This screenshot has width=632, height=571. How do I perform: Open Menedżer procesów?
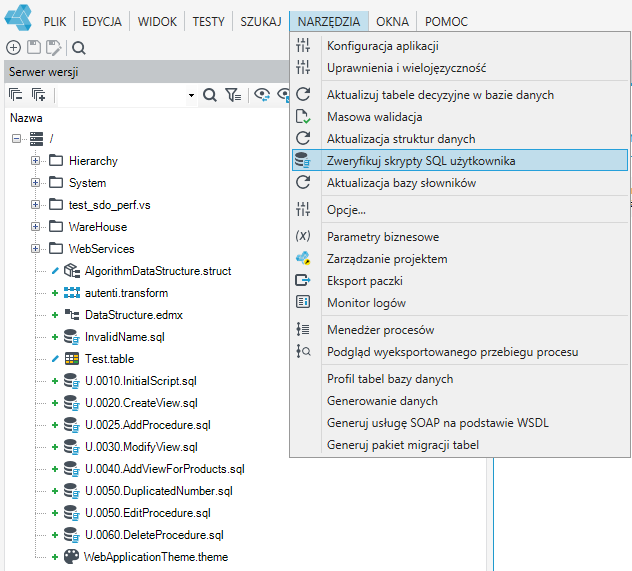[x=460, y=330]
